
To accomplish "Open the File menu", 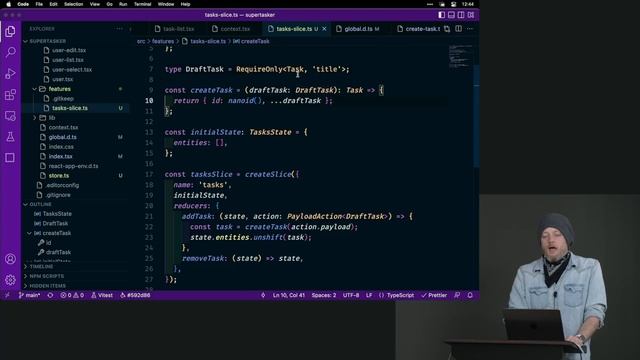I will (39, 4).
